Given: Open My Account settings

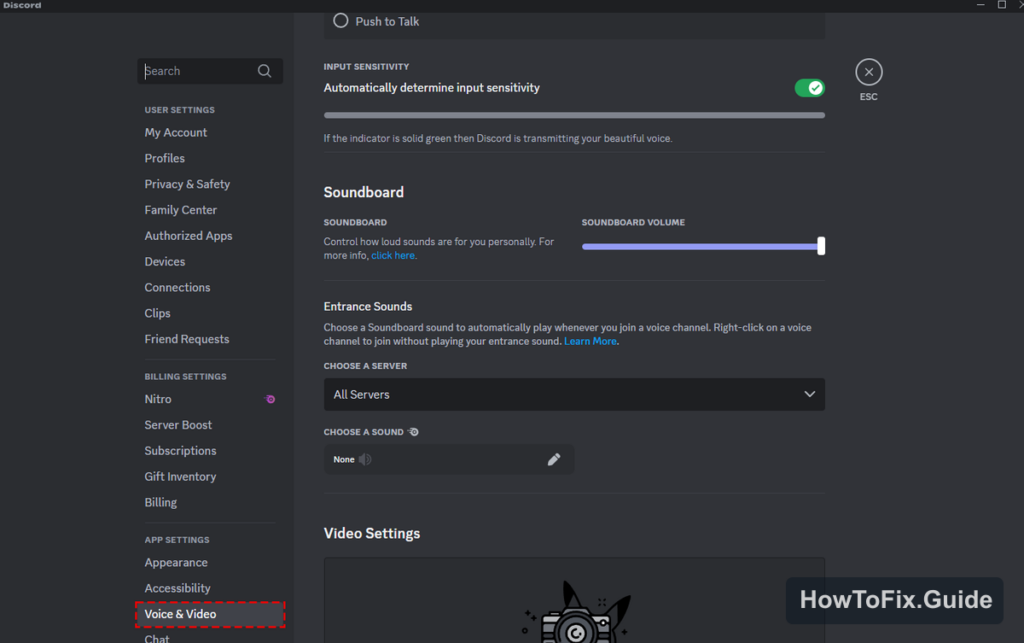Looking at the screenshot, I should 176,133.
